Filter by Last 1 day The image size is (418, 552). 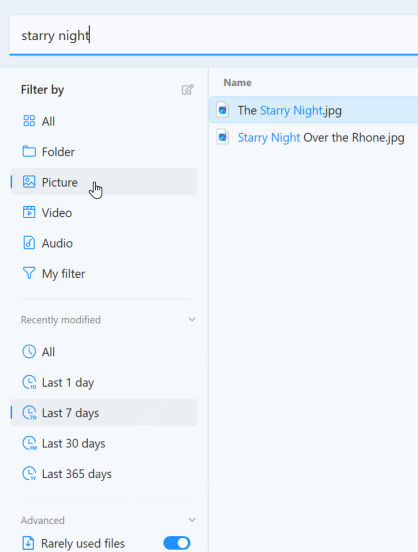[x=104, y=382]
